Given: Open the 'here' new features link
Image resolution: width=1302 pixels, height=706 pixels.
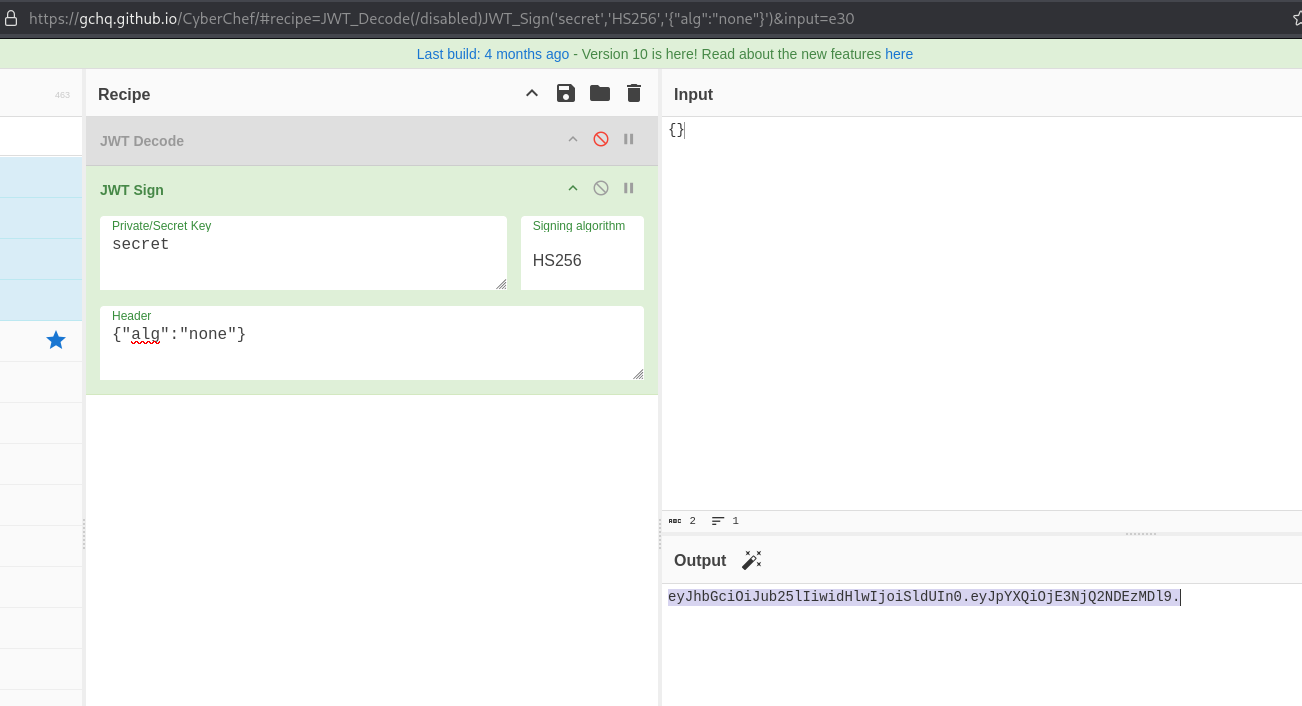Looking at the screenshot, I should click(x=898, y=54).
